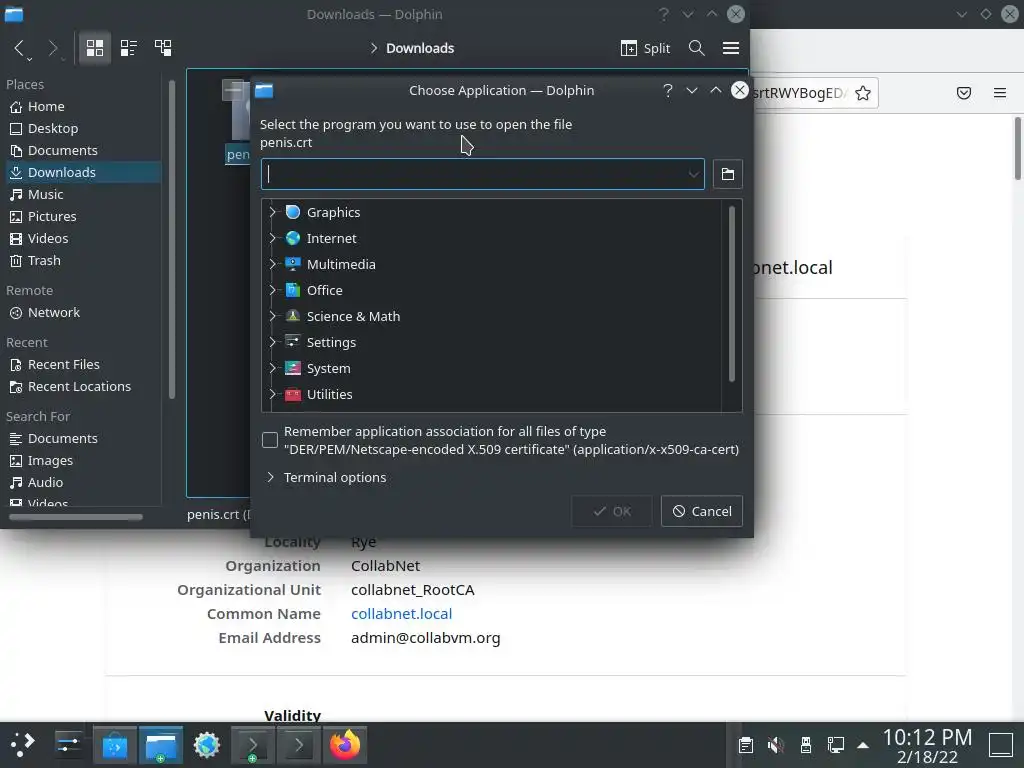This screenshot has width=1024, height=768.
Task: Open the Dolphin hamburger menu
Action: 731,48
